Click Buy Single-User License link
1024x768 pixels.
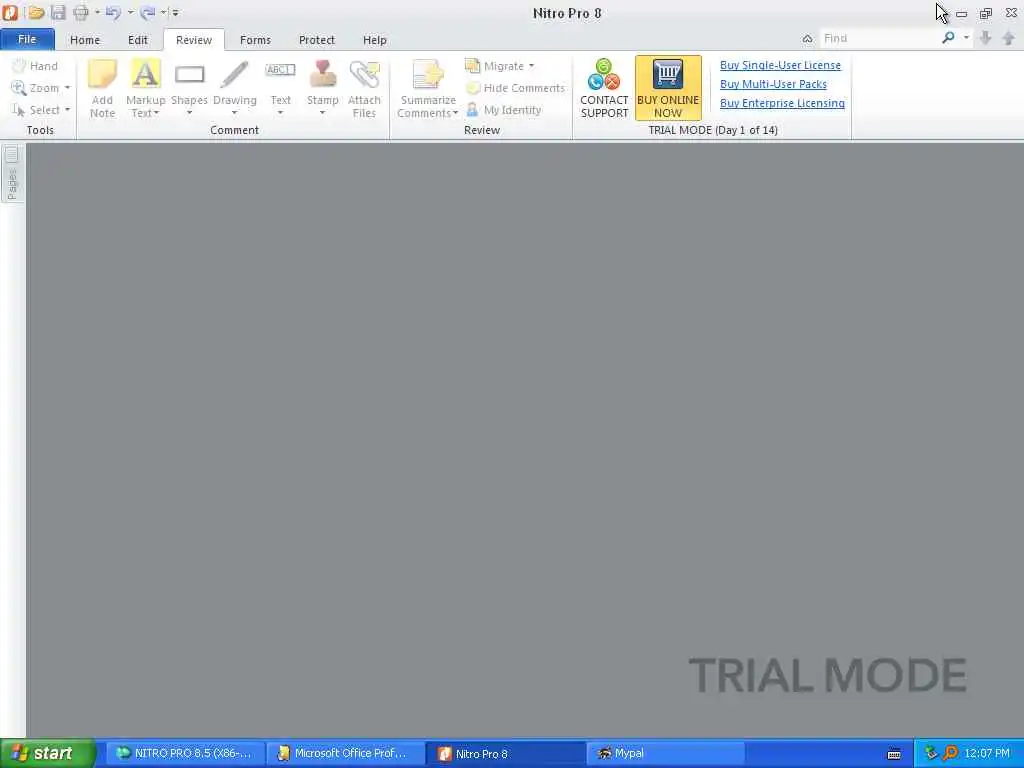pyautogui.click(x=780, y=65)
